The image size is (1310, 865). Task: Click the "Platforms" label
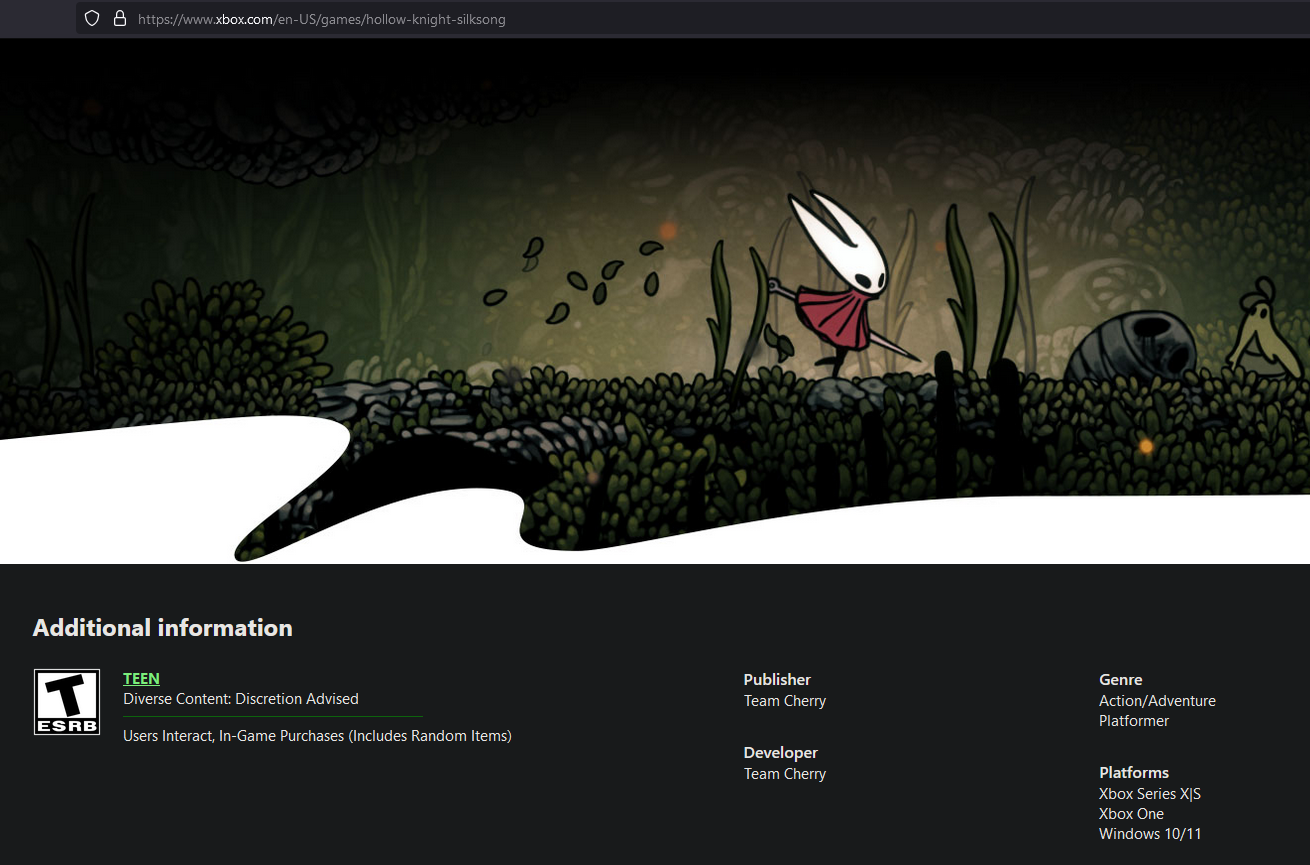tap(1134, 773)
